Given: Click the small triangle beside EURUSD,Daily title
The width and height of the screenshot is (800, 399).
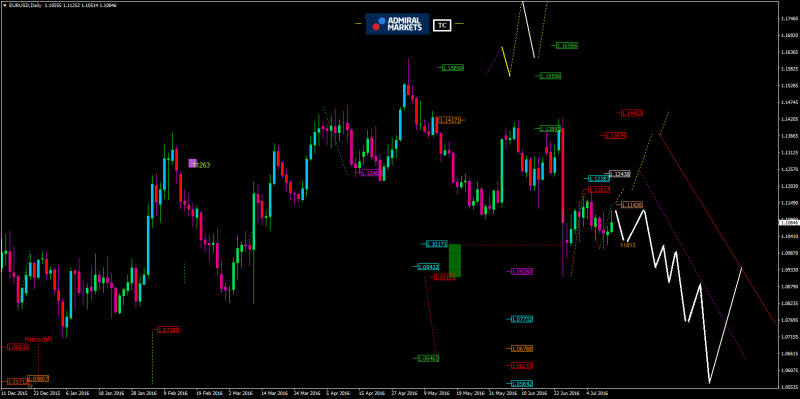Looking at the screenshot, I should click(x=5, y=5).
